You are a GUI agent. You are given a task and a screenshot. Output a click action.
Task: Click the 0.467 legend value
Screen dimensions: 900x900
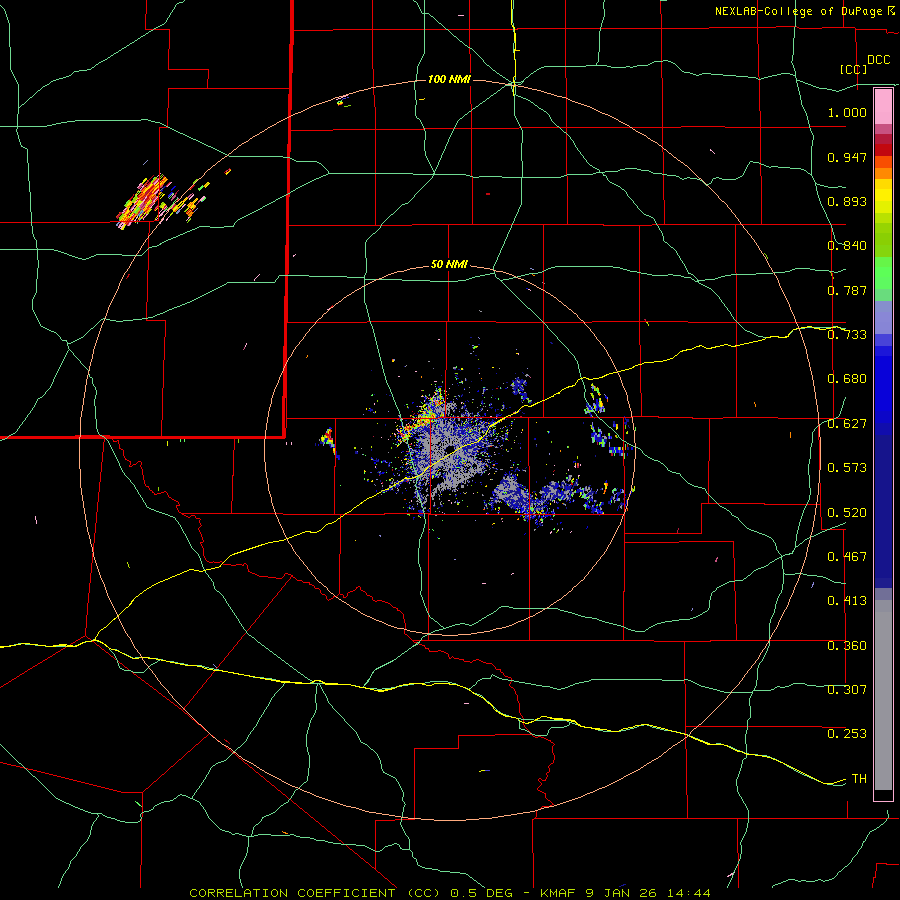point(847,557)
